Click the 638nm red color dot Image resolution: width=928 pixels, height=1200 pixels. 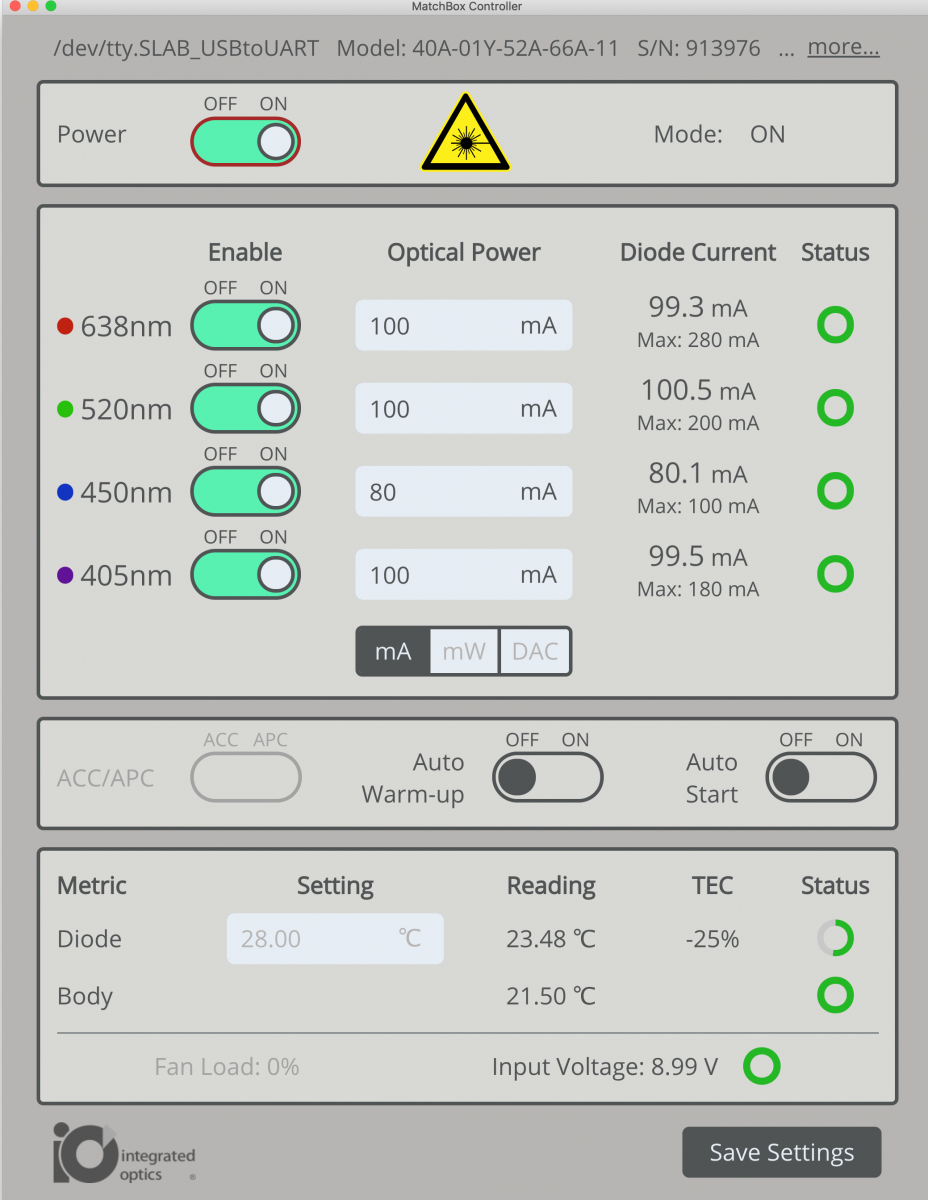point(66,326)
